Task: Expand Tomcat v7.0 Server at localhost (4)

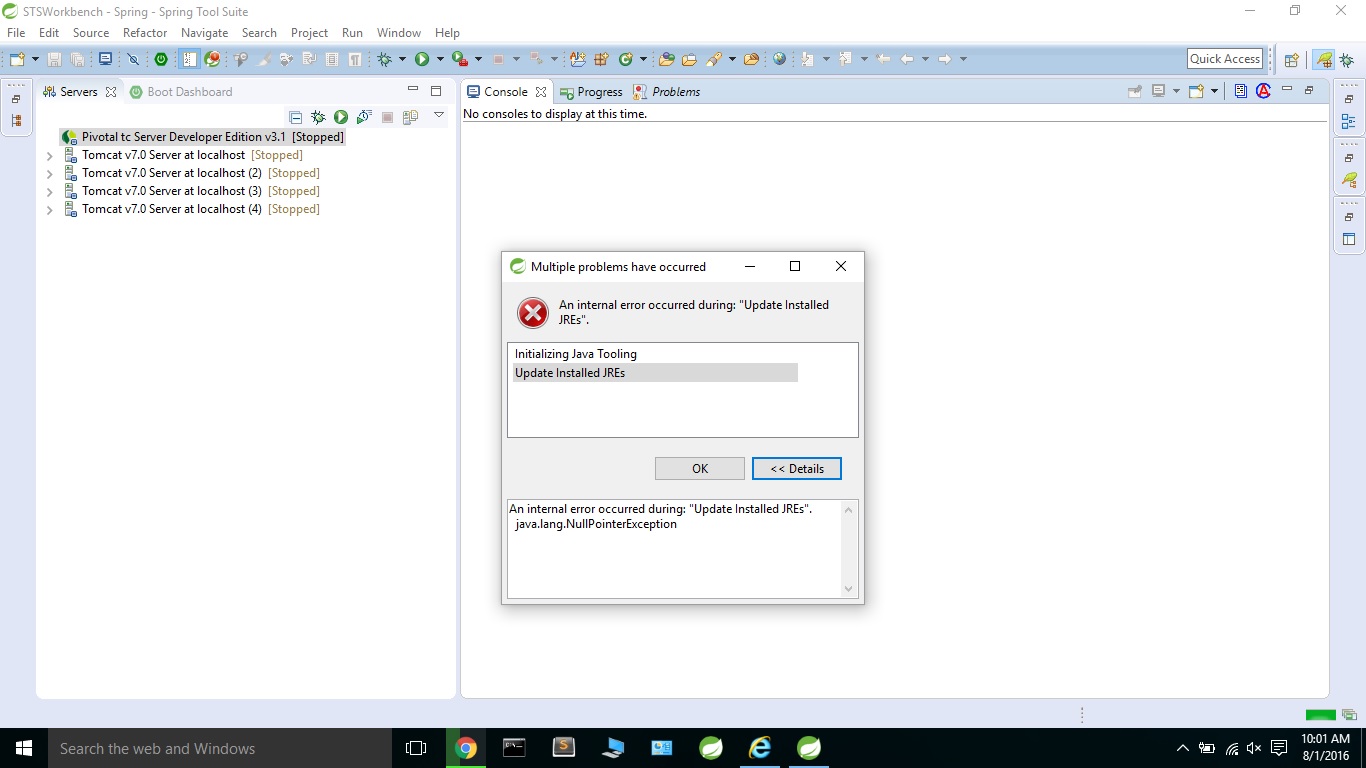Action: [50, 210]
